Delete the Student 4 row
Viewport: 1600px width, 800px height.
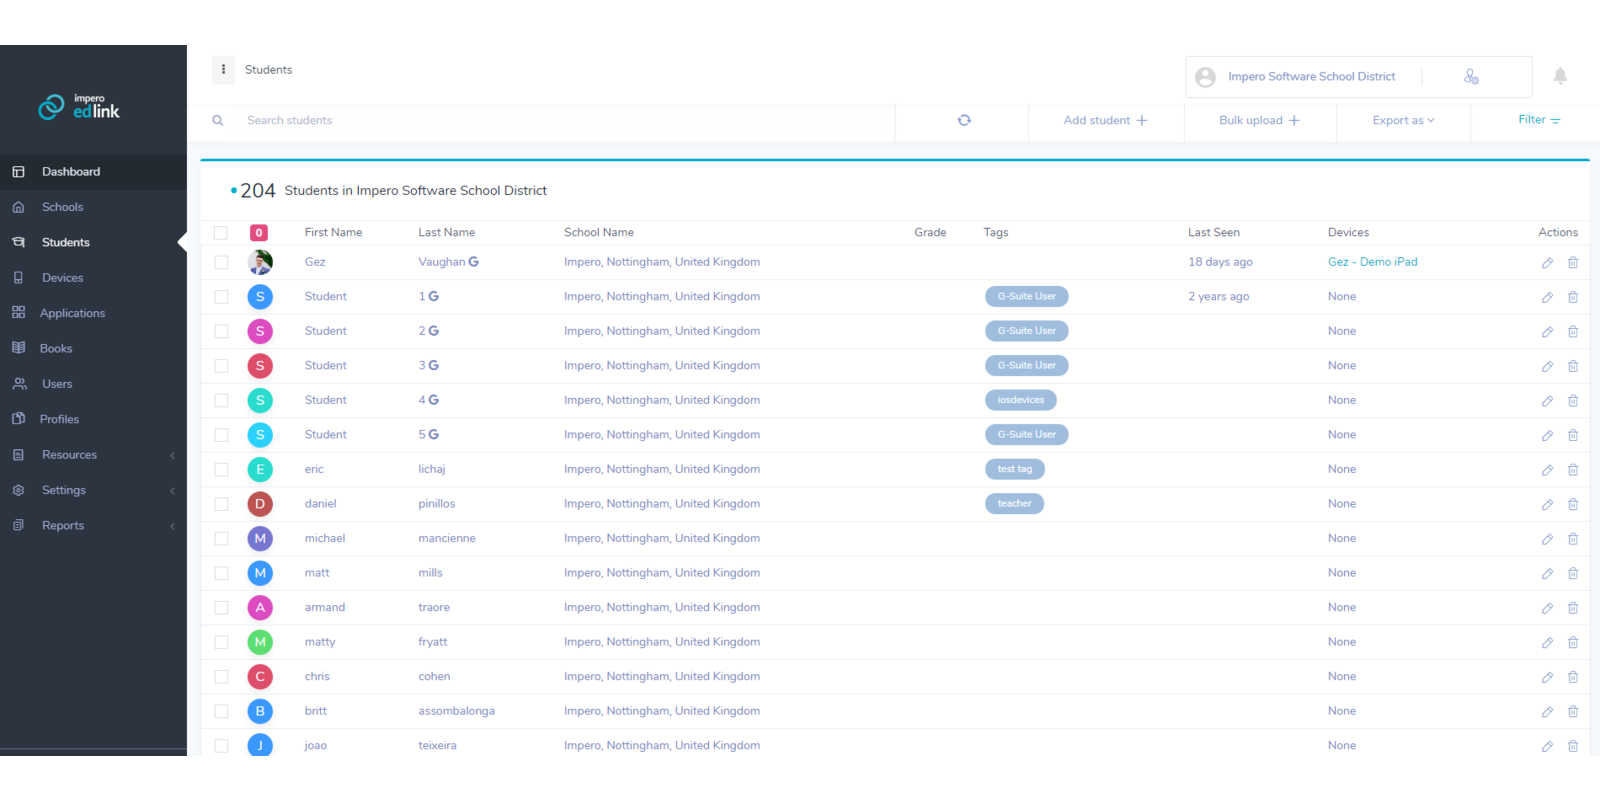pyautogui.click(x=1573, y=401)
